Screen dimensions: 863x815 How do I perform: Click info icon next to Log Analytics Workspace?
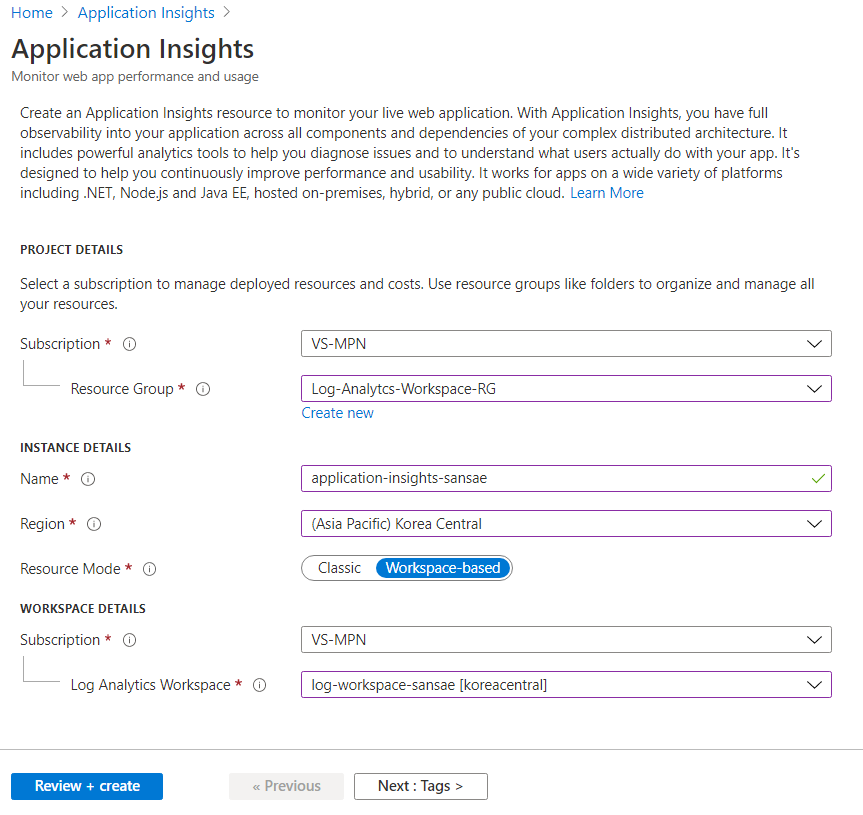coord(260,685)
